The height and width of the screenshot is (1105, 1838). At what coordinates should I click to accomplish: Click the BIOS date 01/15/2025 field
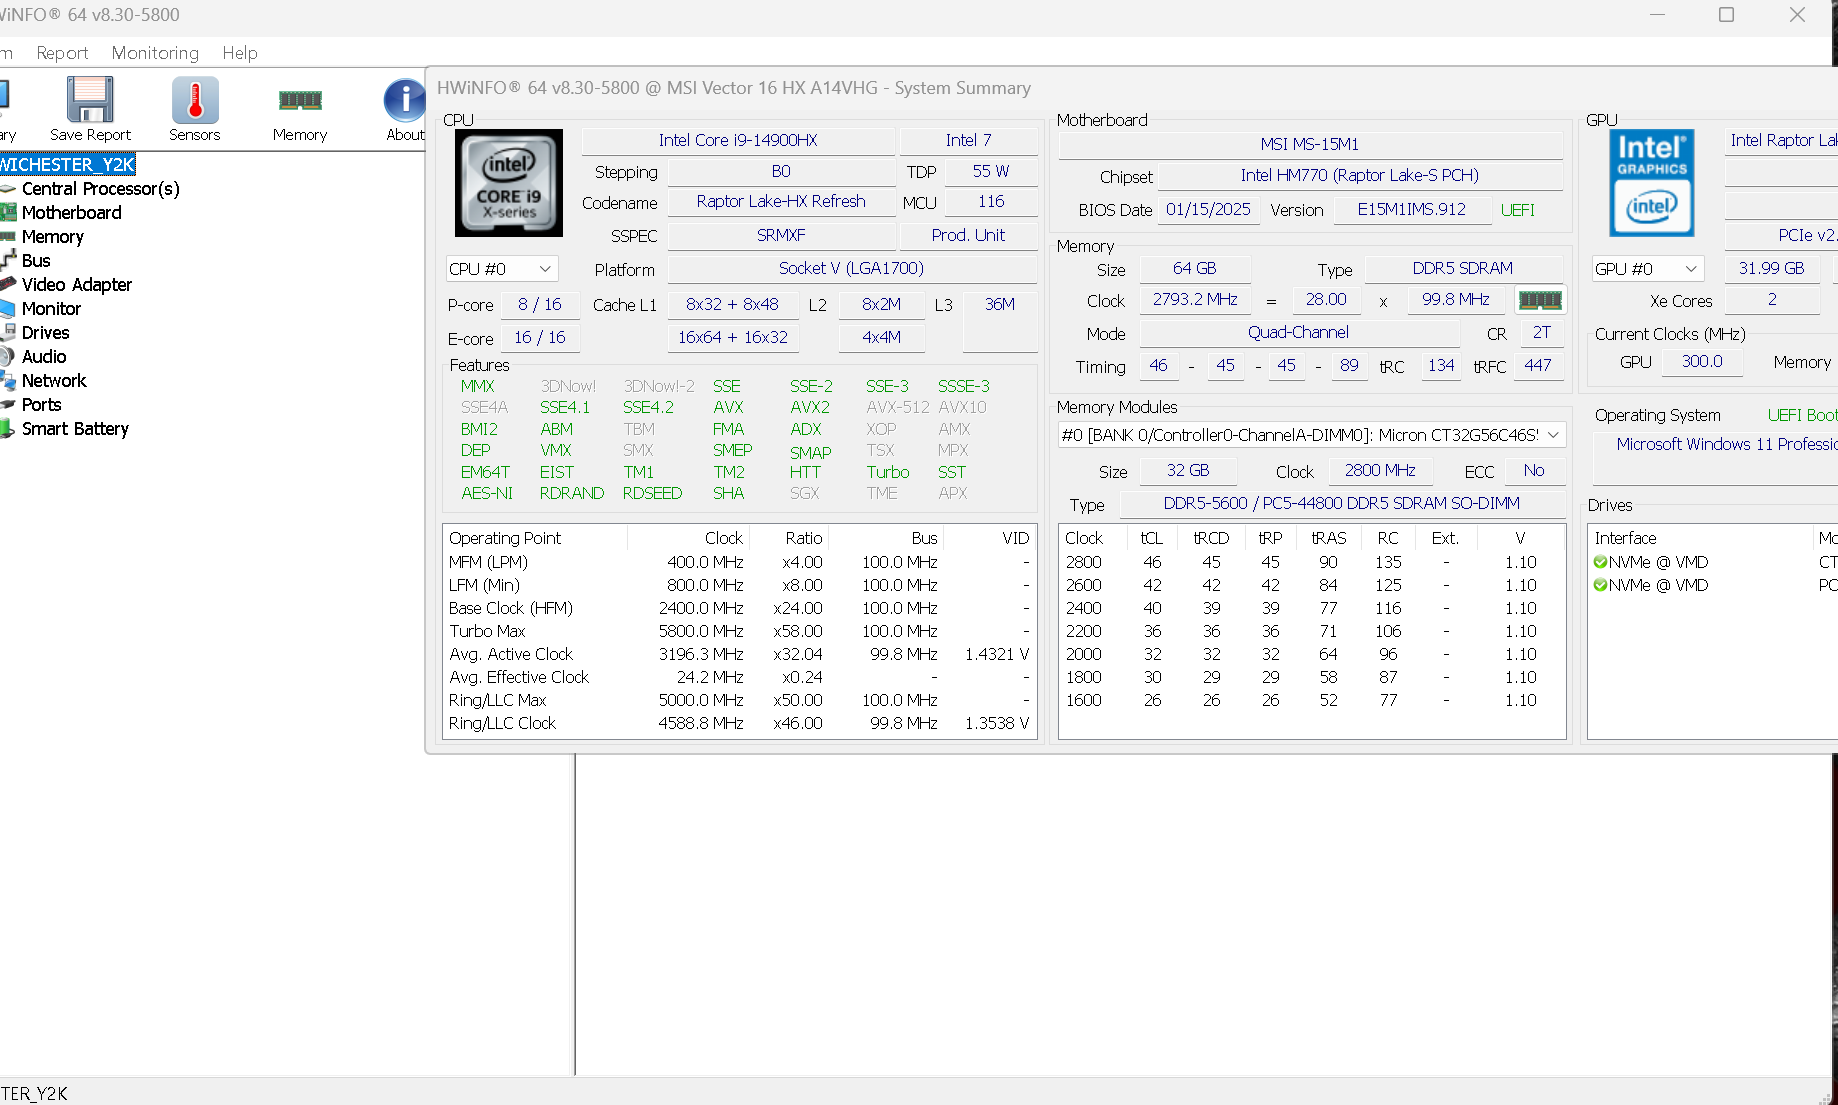tap(1208, 210)
